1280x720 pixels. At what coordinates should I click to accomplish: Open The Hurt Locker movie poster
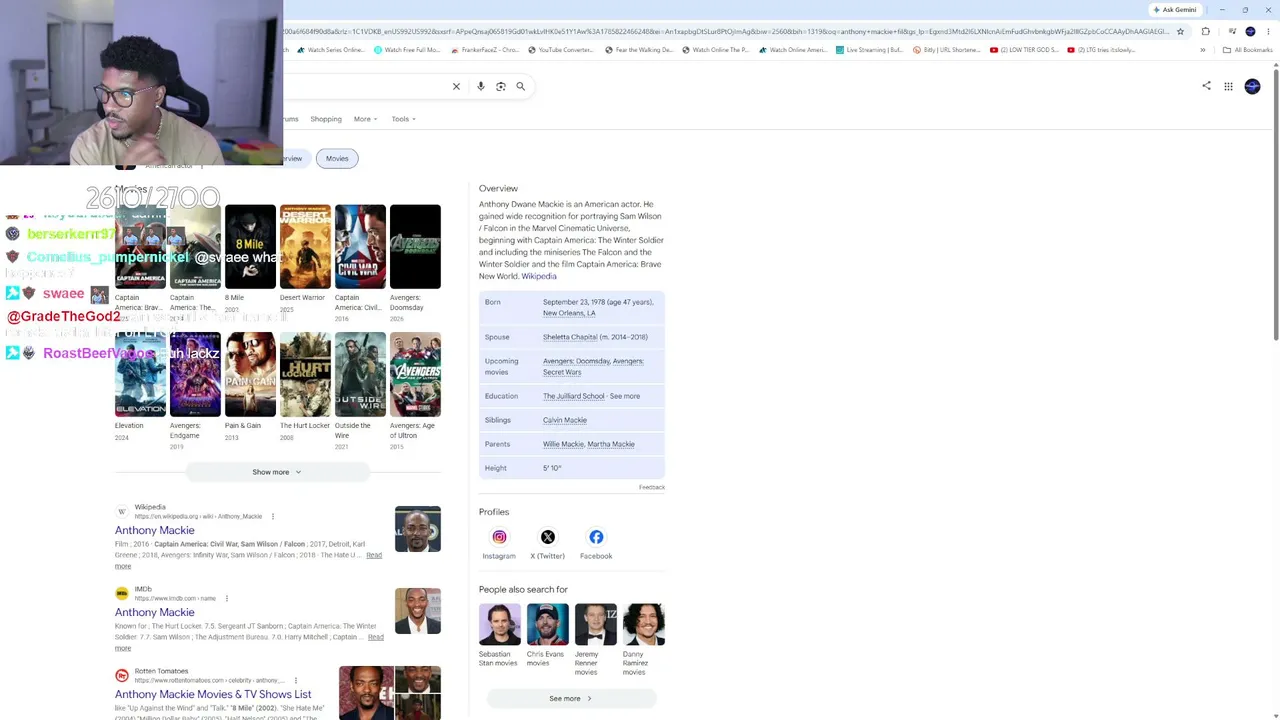pyautogui.click(x=305, y=374)
